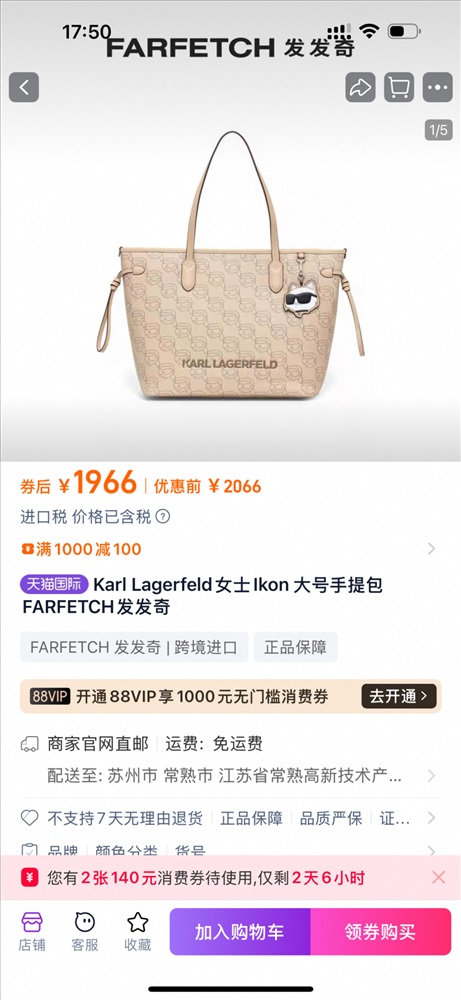Tap the 1/5 image page indicator
Viewport: 461px width, 1000px height.
[439, 131]
